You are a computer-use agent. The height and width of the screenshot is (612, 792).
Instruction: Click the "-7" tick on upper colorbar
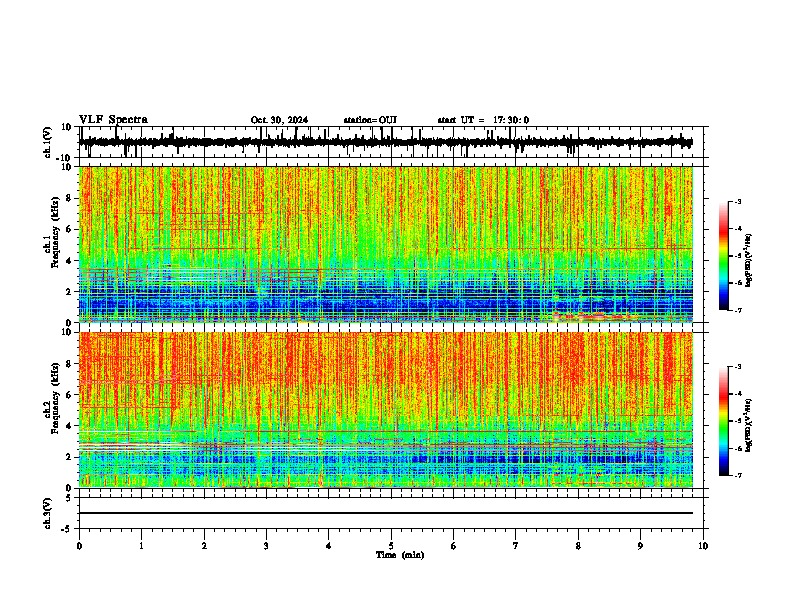(x=737, y=310)
